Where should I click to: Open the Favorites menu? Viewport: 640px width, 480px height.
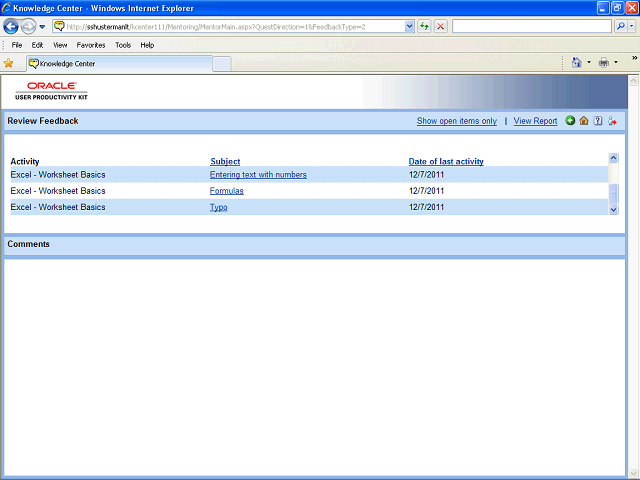(91, 45)
